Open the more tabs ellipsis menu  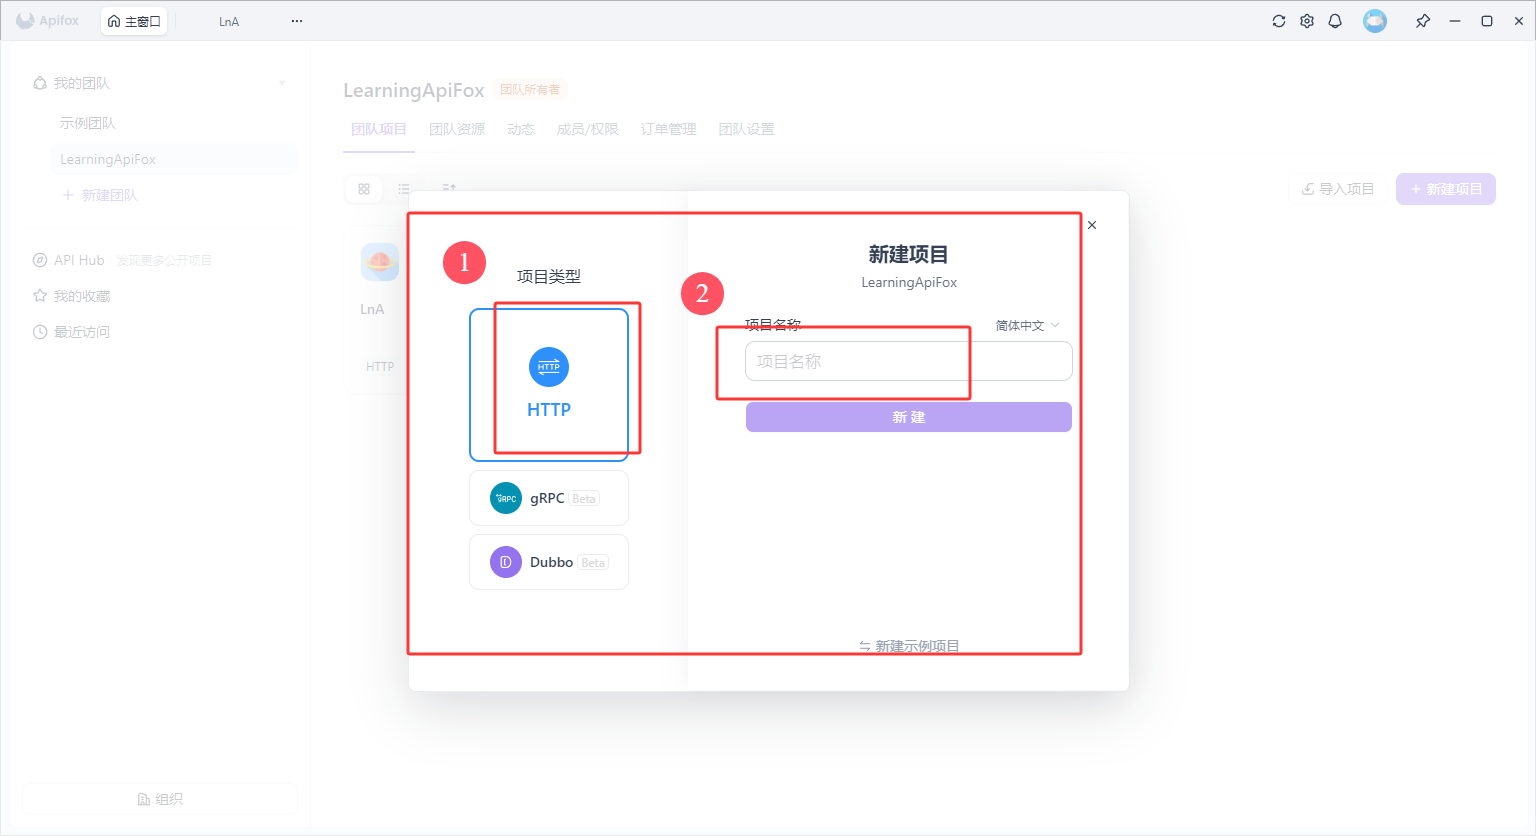tap(297, 21)
